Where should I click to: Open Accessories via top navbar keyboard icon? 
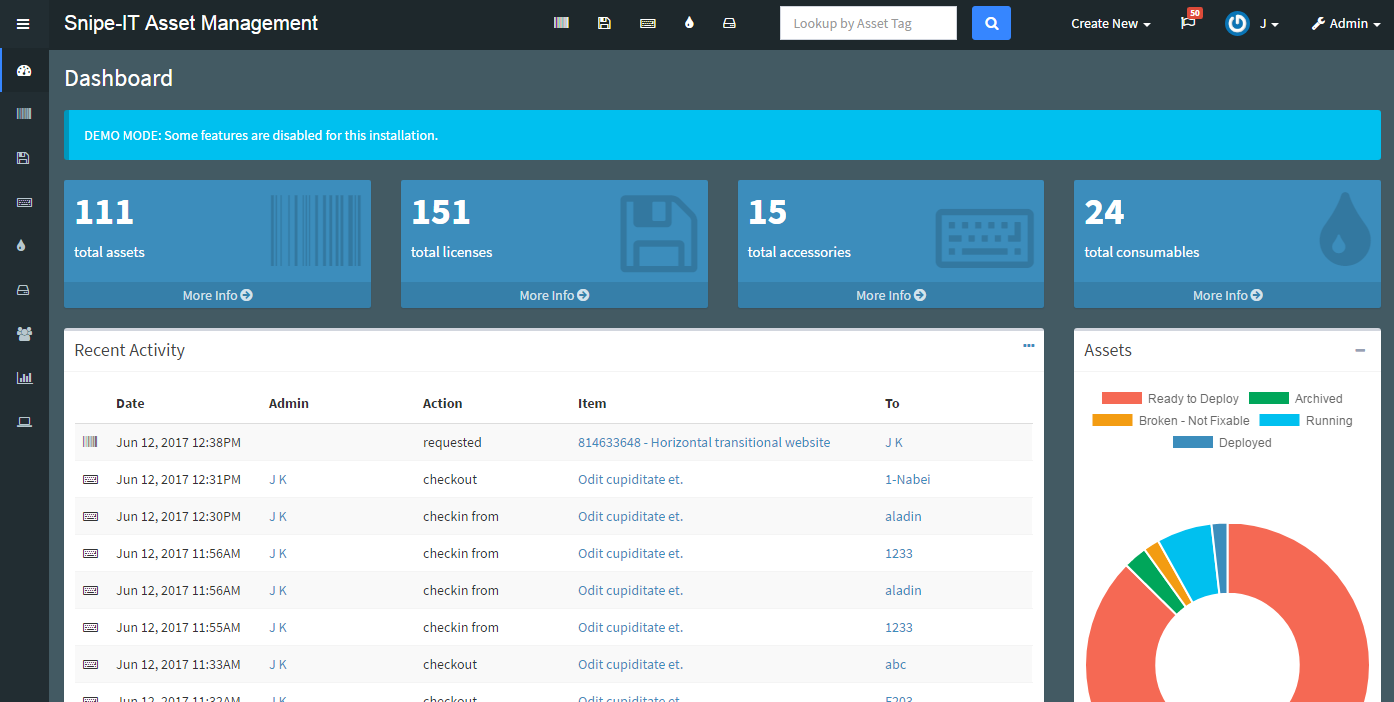(x=648, y=23)
